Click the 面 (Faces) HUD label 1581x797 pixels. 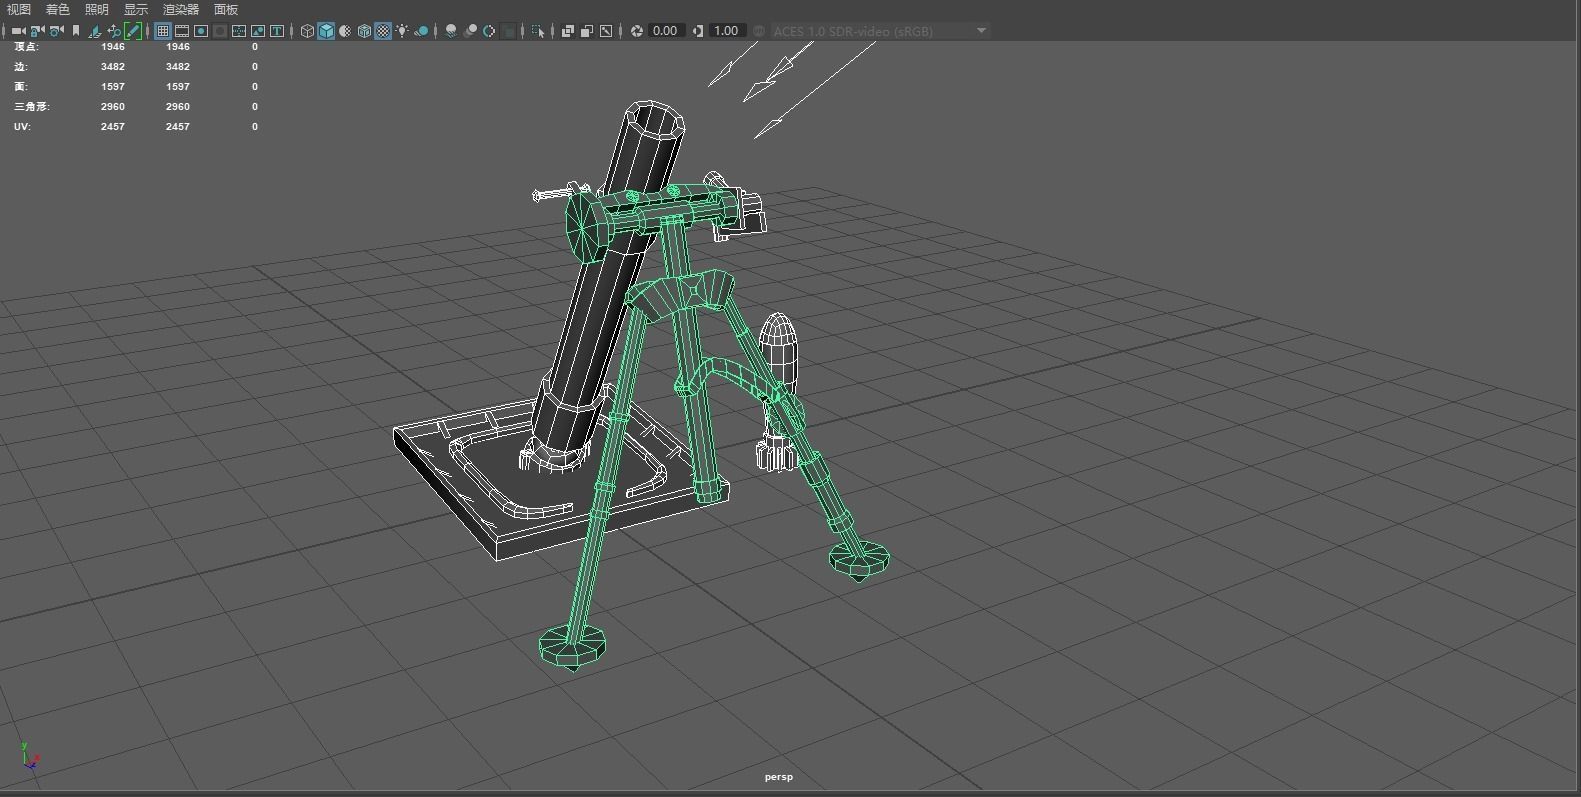coord(21,86)
